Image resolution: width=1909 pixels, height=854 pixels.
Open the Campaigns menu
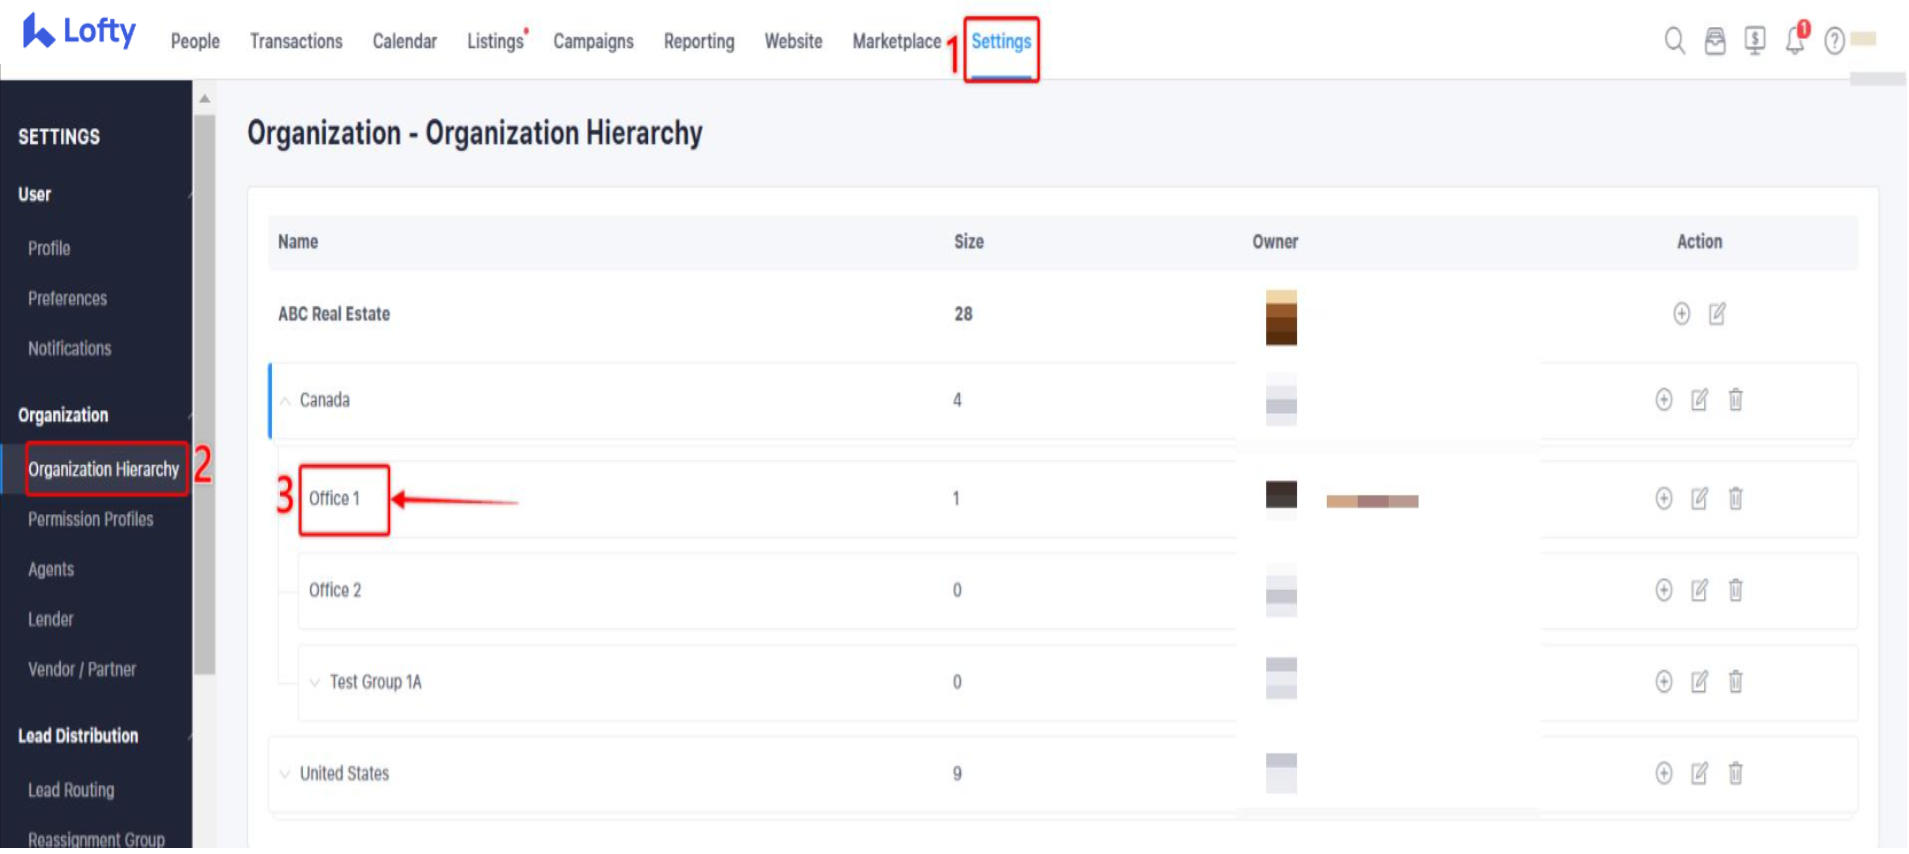click(593, 42)
